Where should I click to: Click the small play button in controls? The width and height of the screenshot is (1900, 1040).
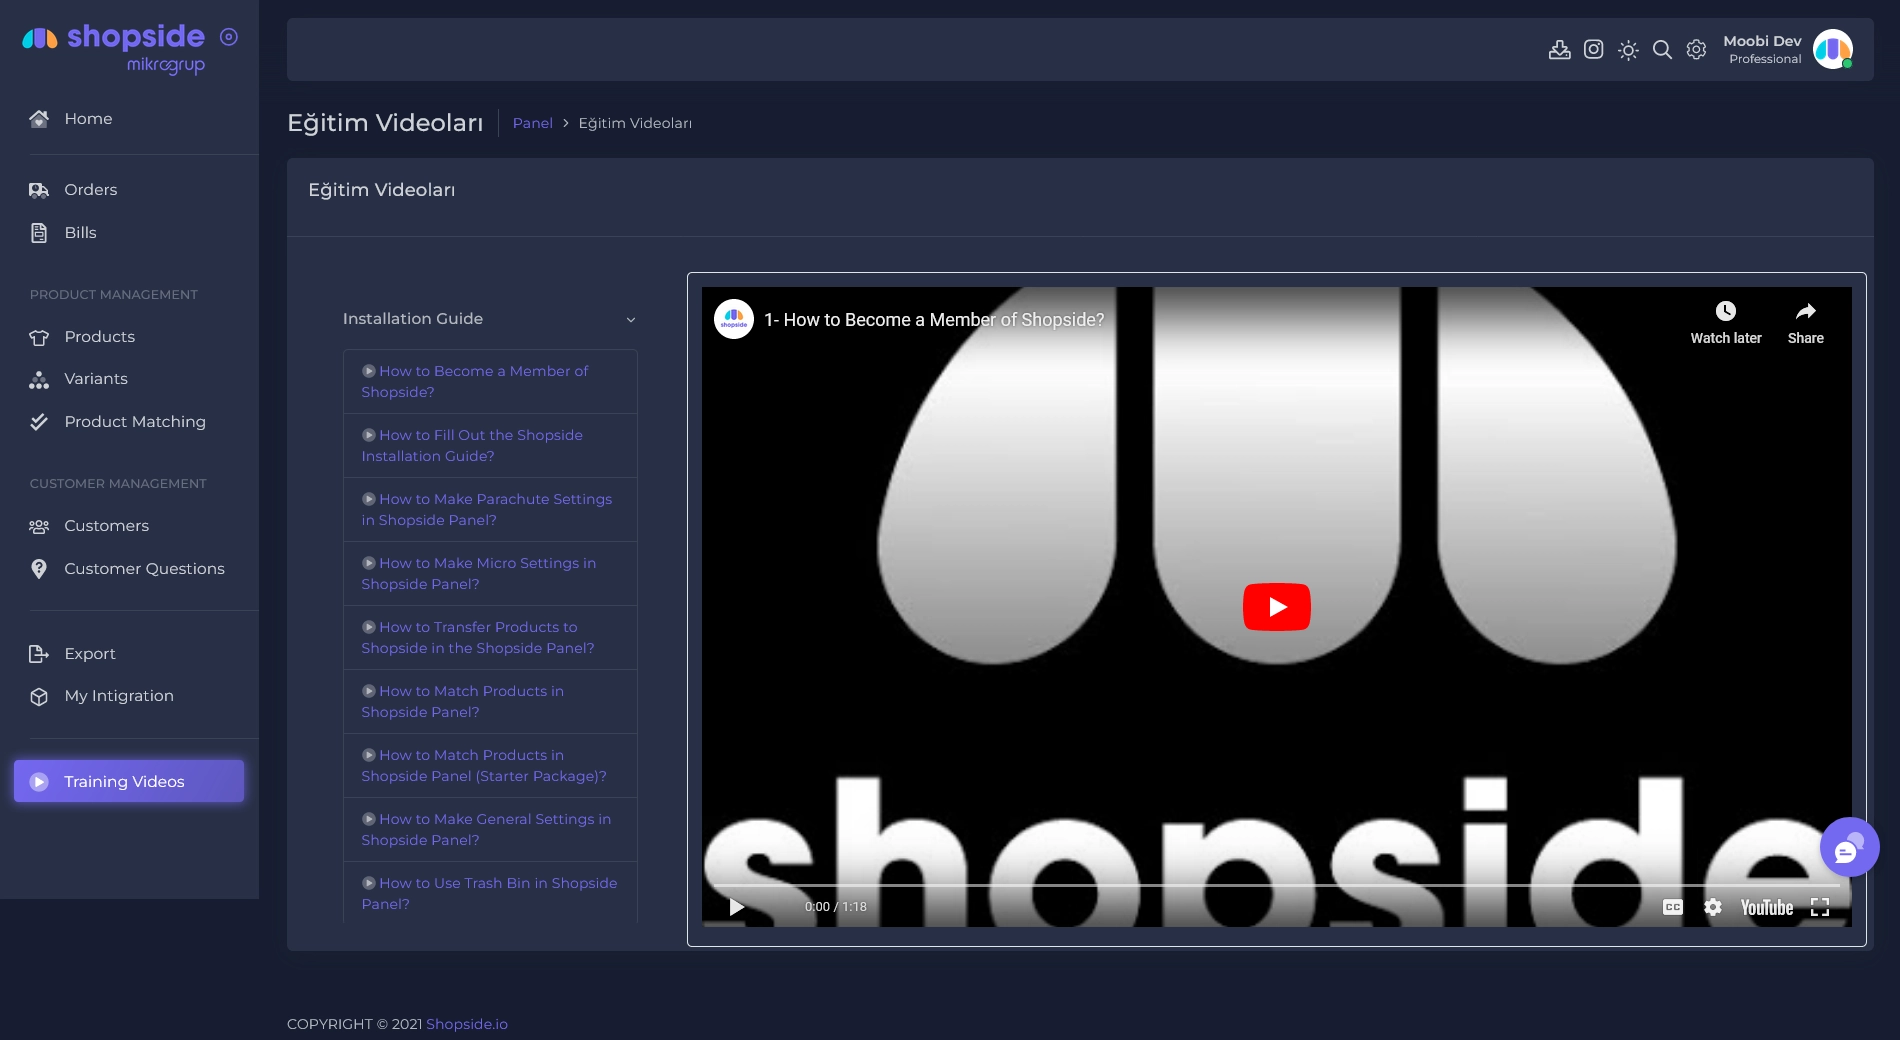click(x=737, y=907)
